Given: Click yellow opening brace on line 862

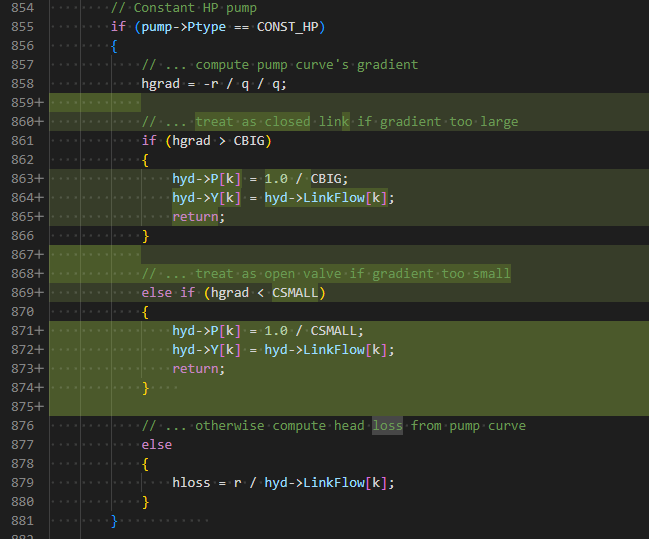Looking at the screenshot, I should [x=145, y=160].
